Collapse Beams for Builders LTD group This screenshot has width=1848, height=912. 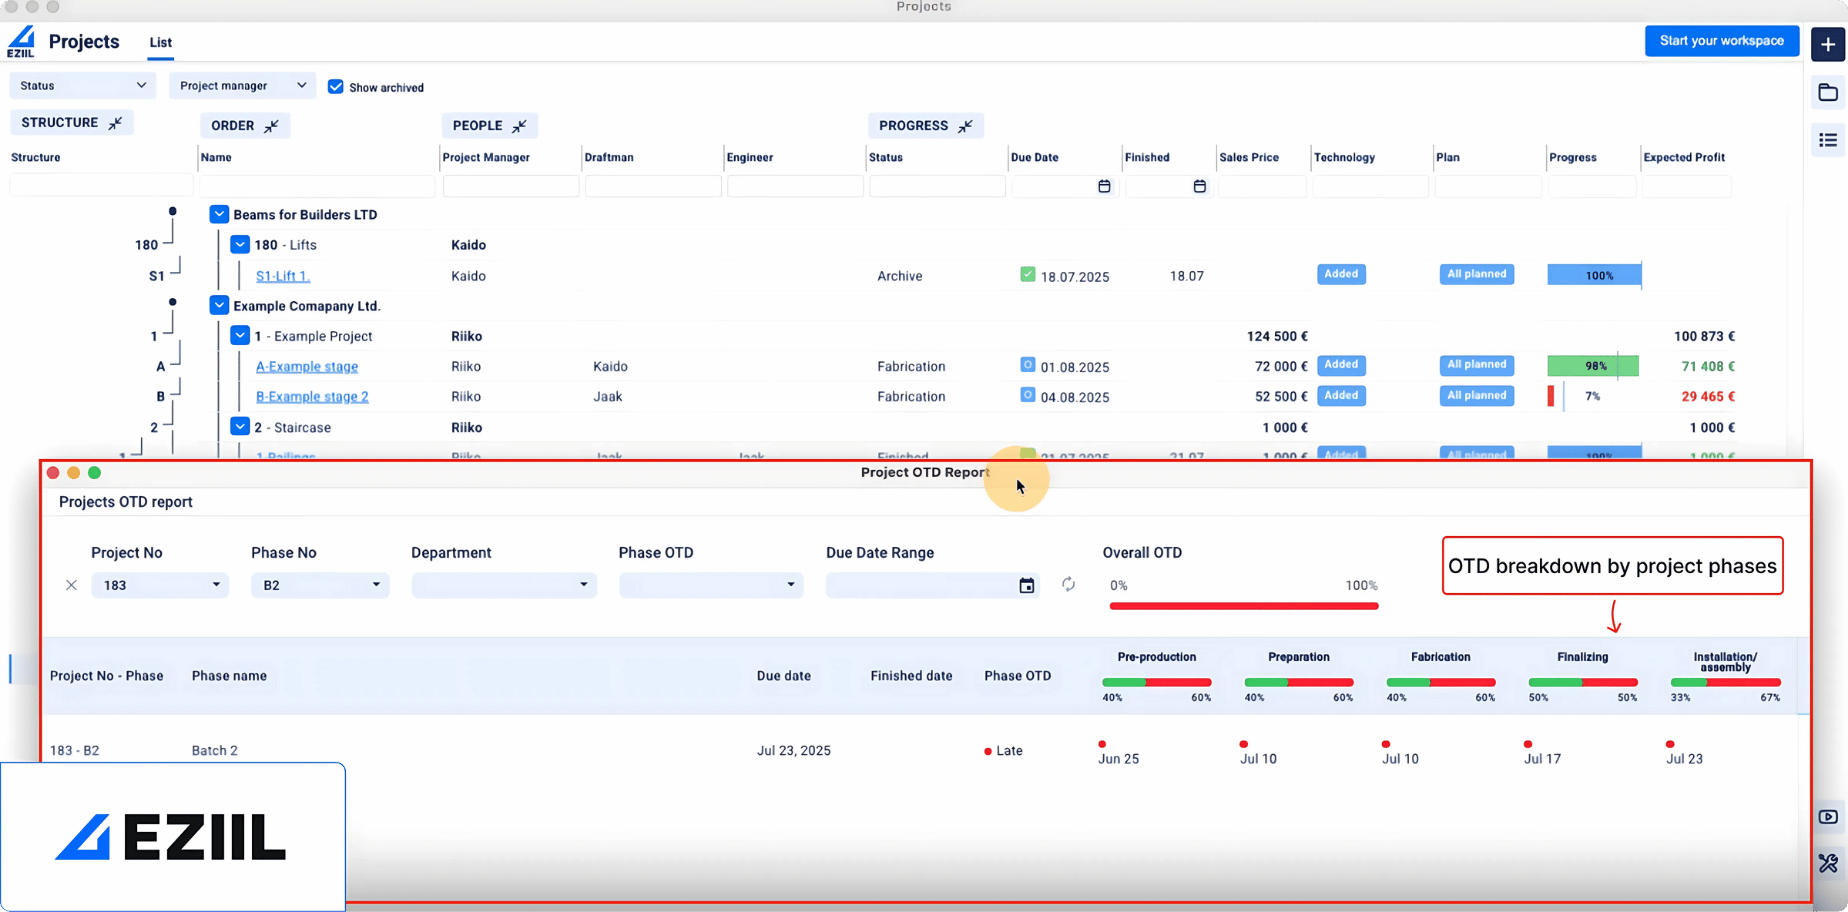(219, 214)
